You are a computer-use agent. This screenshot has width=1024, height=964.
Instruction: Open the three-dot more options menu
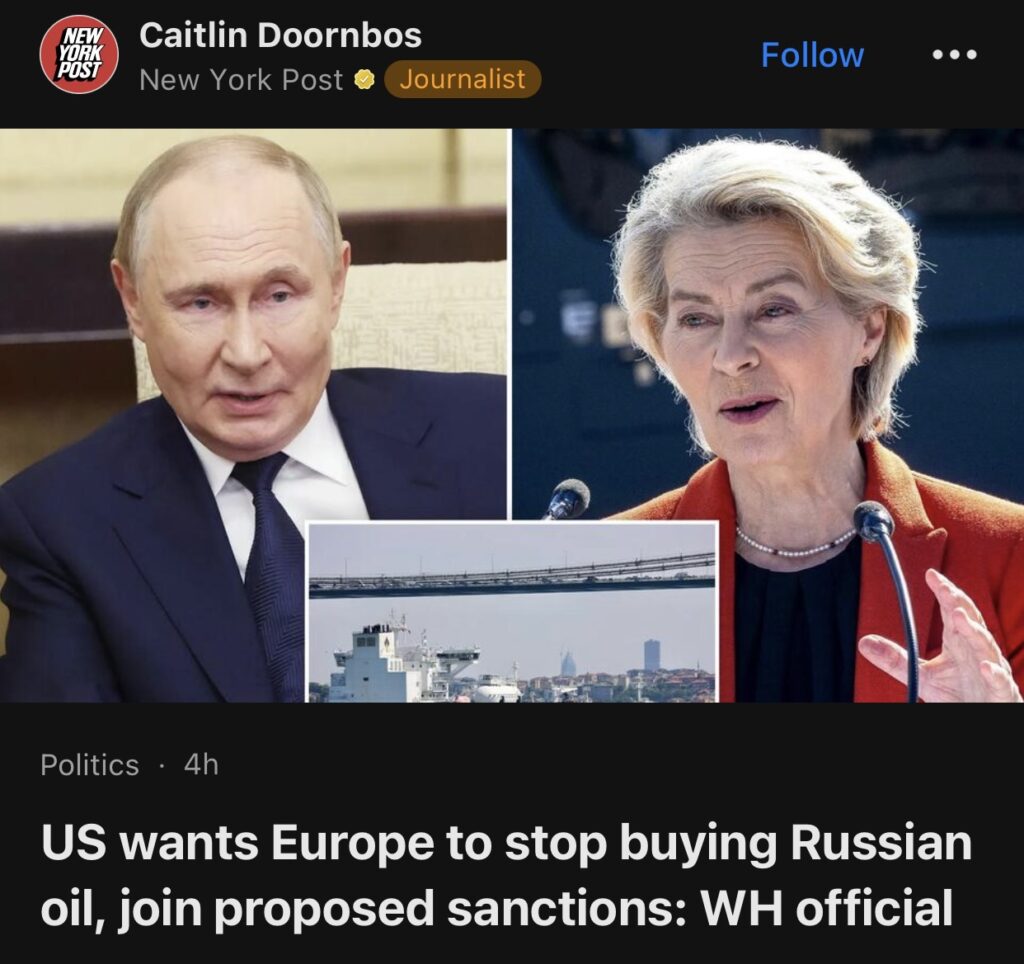(x=954, y=55)
